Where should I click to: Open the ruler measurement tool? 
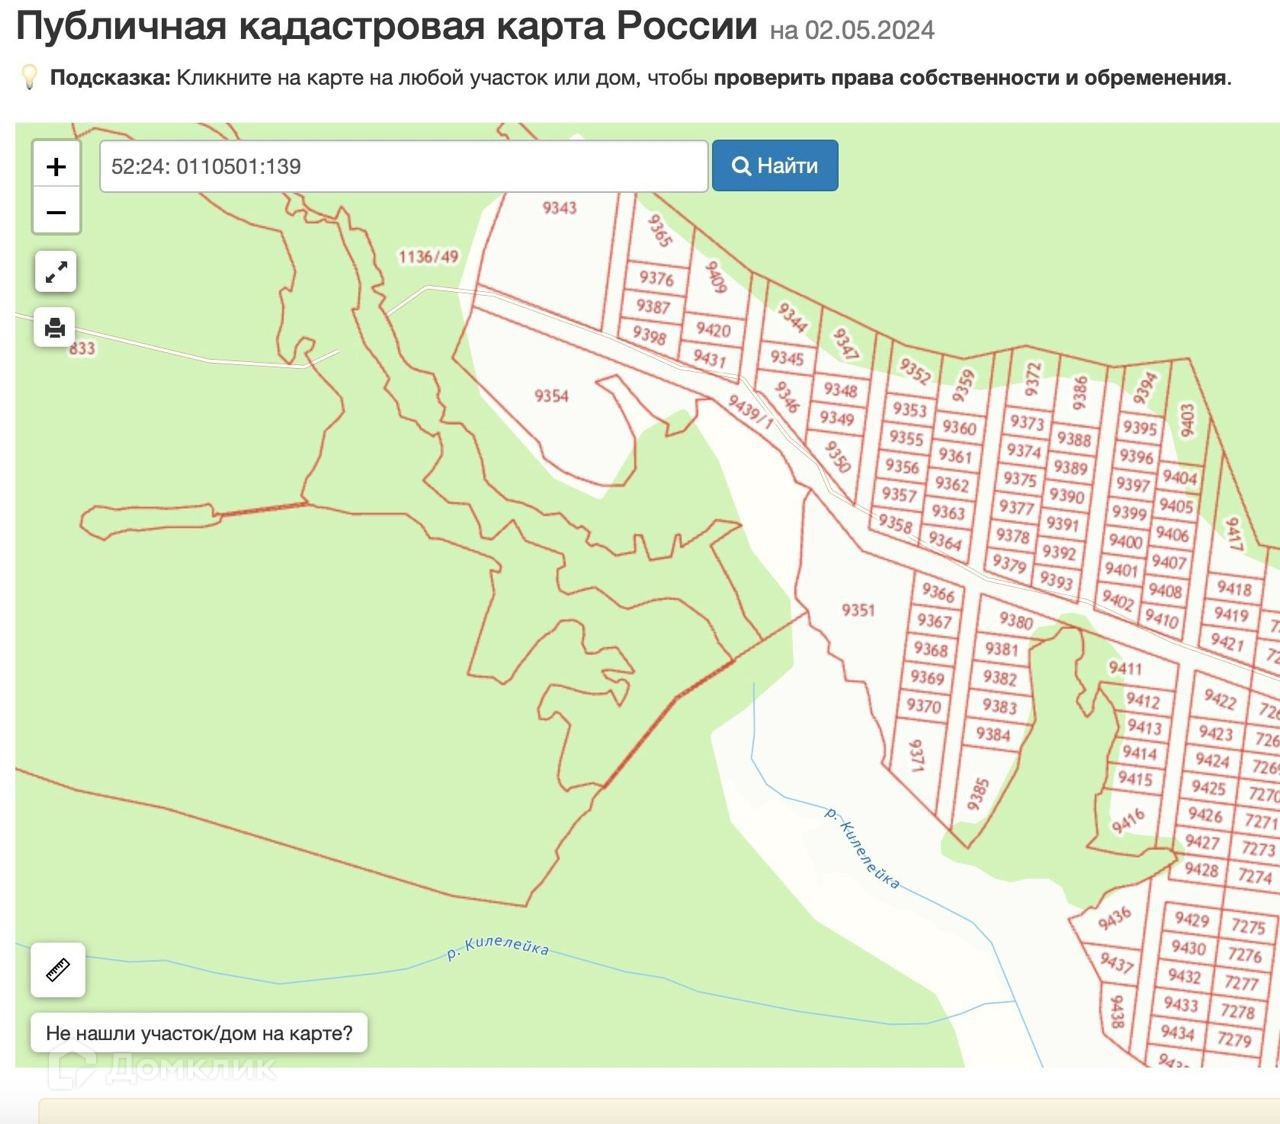pos(58,969)
